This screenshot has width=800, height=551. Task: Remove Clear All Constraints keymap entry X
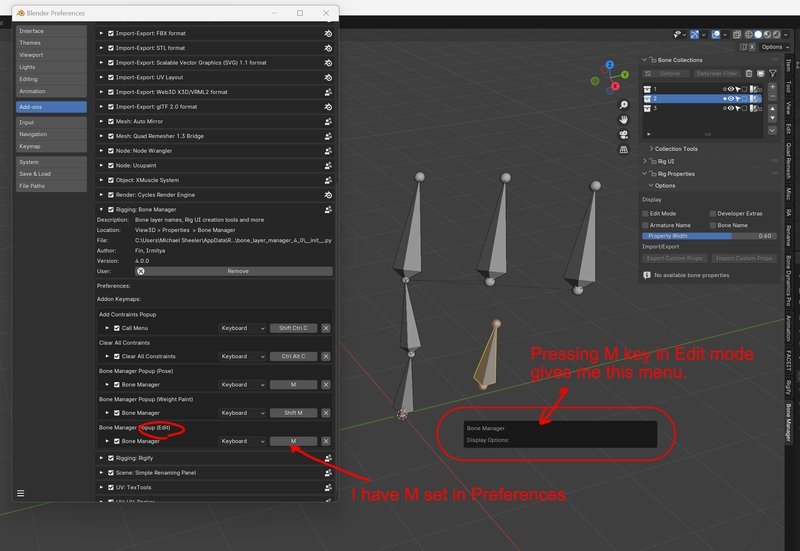pyautogui.click(x=326, y=356)
